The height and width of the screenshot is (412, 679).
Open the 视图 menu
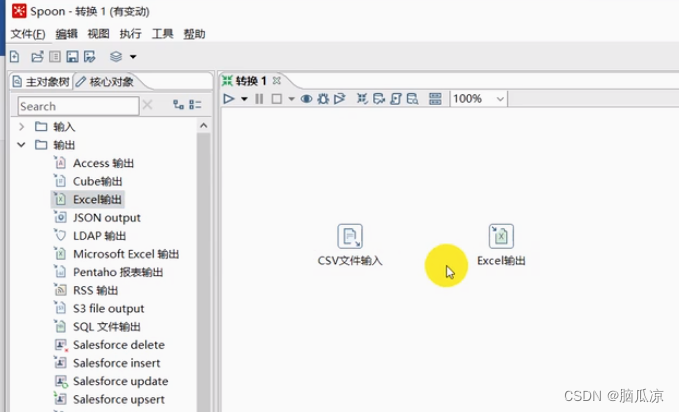click(98, 34)
